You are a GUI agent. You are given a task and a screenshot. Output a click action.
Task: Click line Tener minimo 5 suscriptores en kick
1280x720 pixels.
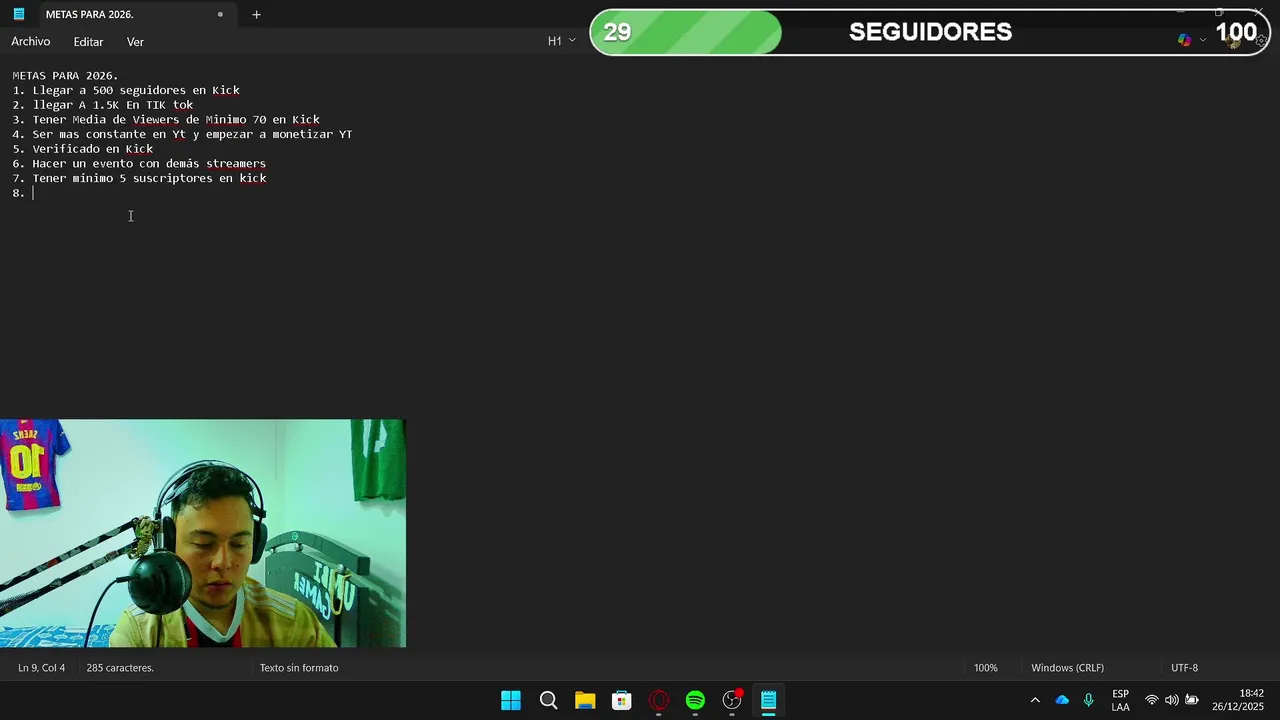pos(149,178)
